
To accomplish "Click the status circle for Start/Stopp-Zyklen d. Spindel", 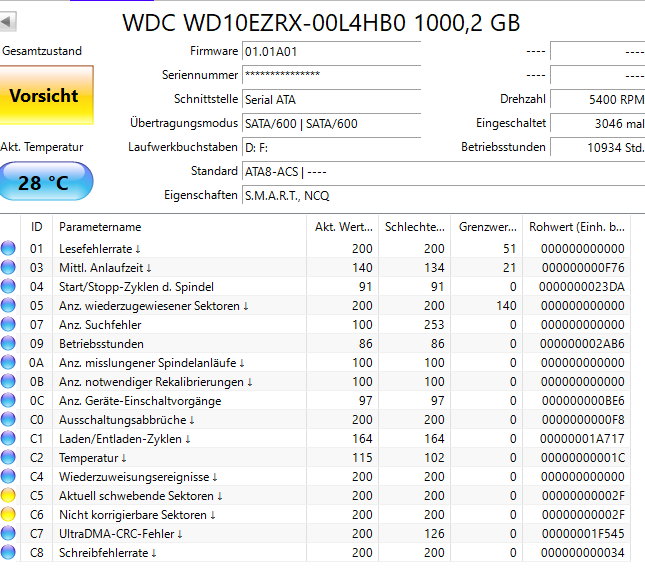I will coord(8,286).
